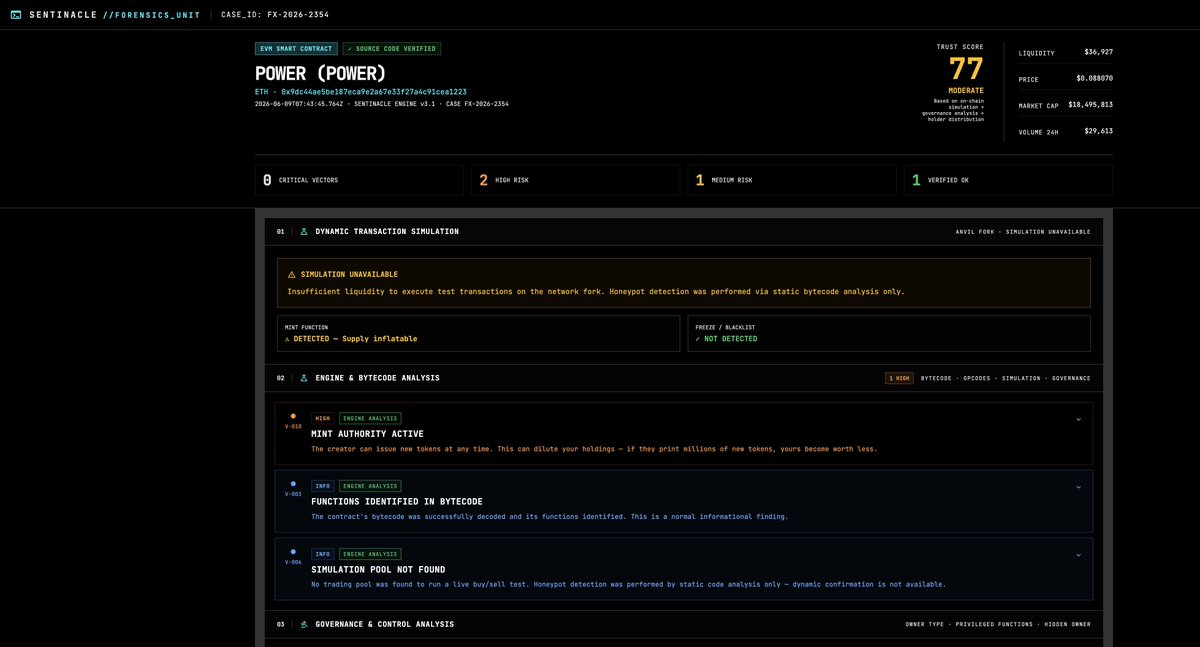Screen dimensions: 1200x647
Task: Expand the Mint Authority Active finding chevron
Action: coord(1078,419)
